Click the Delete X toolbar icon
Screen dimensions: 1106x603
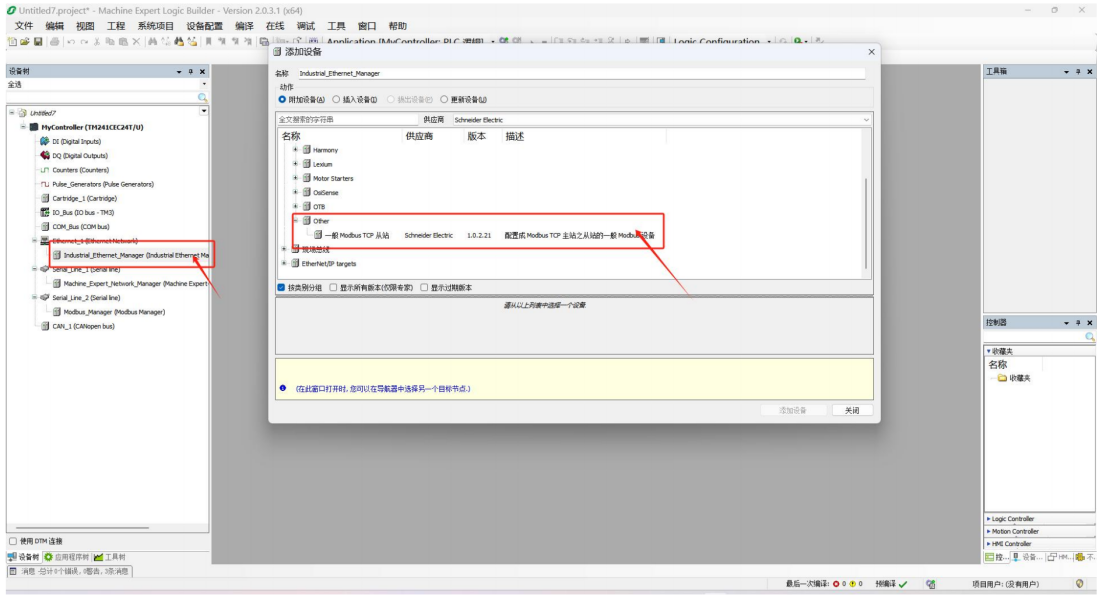[136, 42]
